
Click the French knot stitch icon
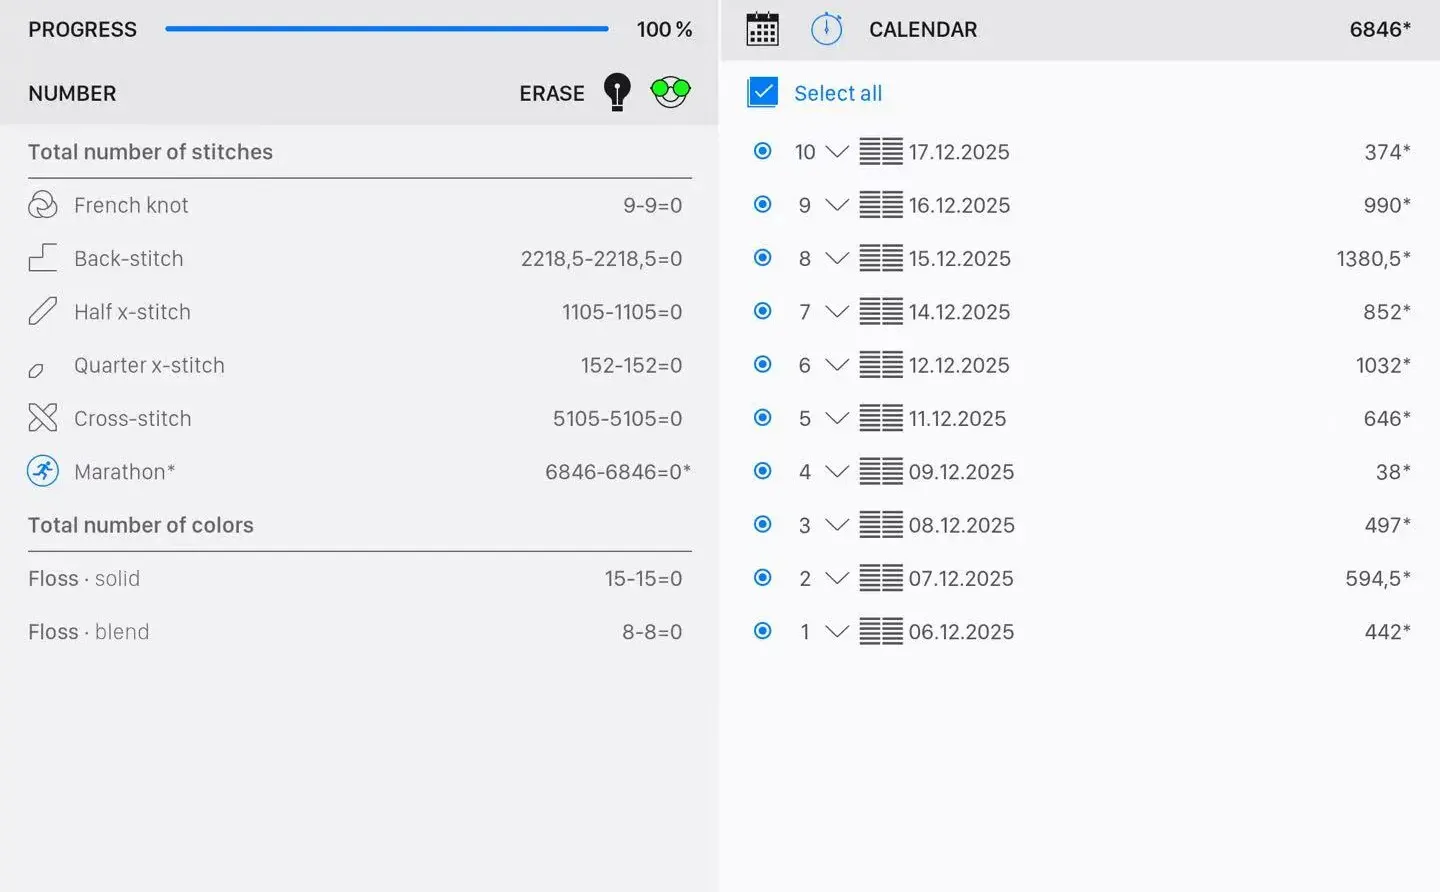[42, 205]
